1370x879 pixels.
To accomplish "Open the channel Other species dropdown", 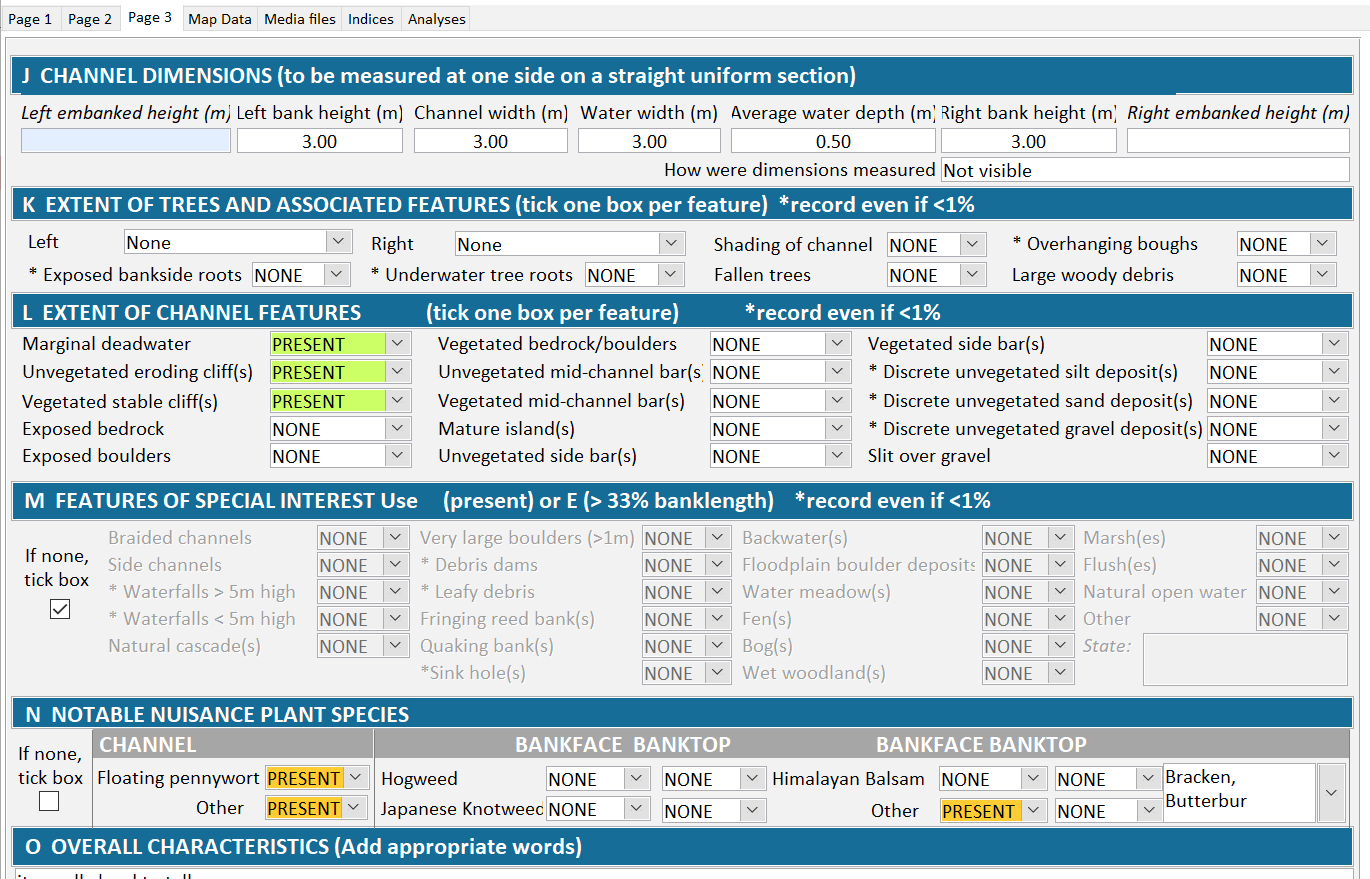I will pos(317,808).
